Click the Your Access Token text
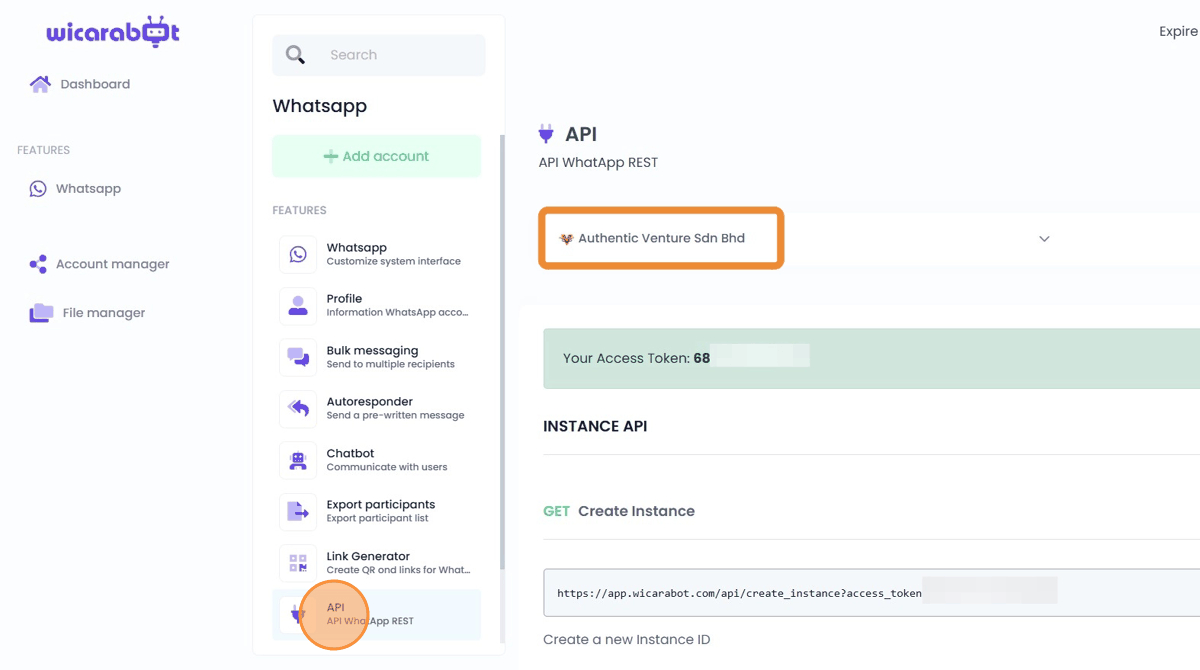 click(x=636, y=358)
